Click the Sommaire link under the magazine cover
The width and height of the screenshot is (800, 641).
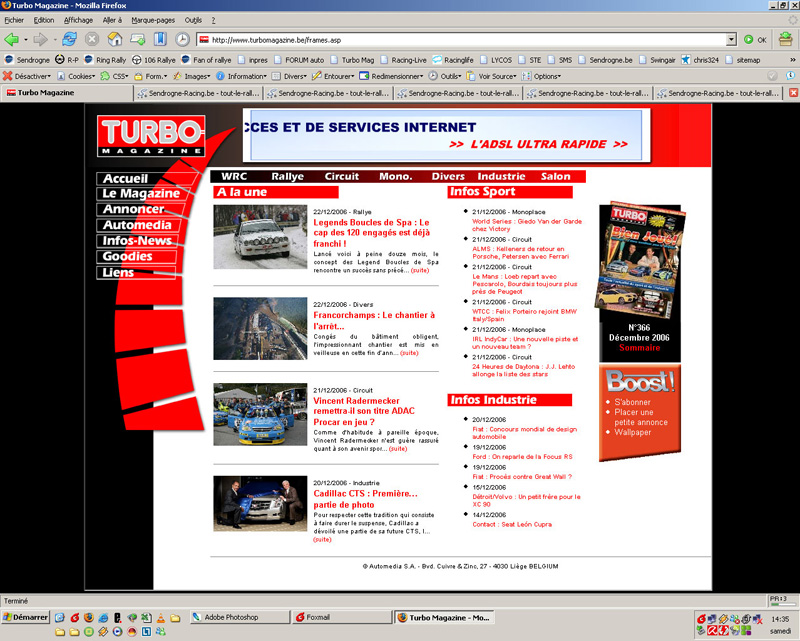pos(639,348)
